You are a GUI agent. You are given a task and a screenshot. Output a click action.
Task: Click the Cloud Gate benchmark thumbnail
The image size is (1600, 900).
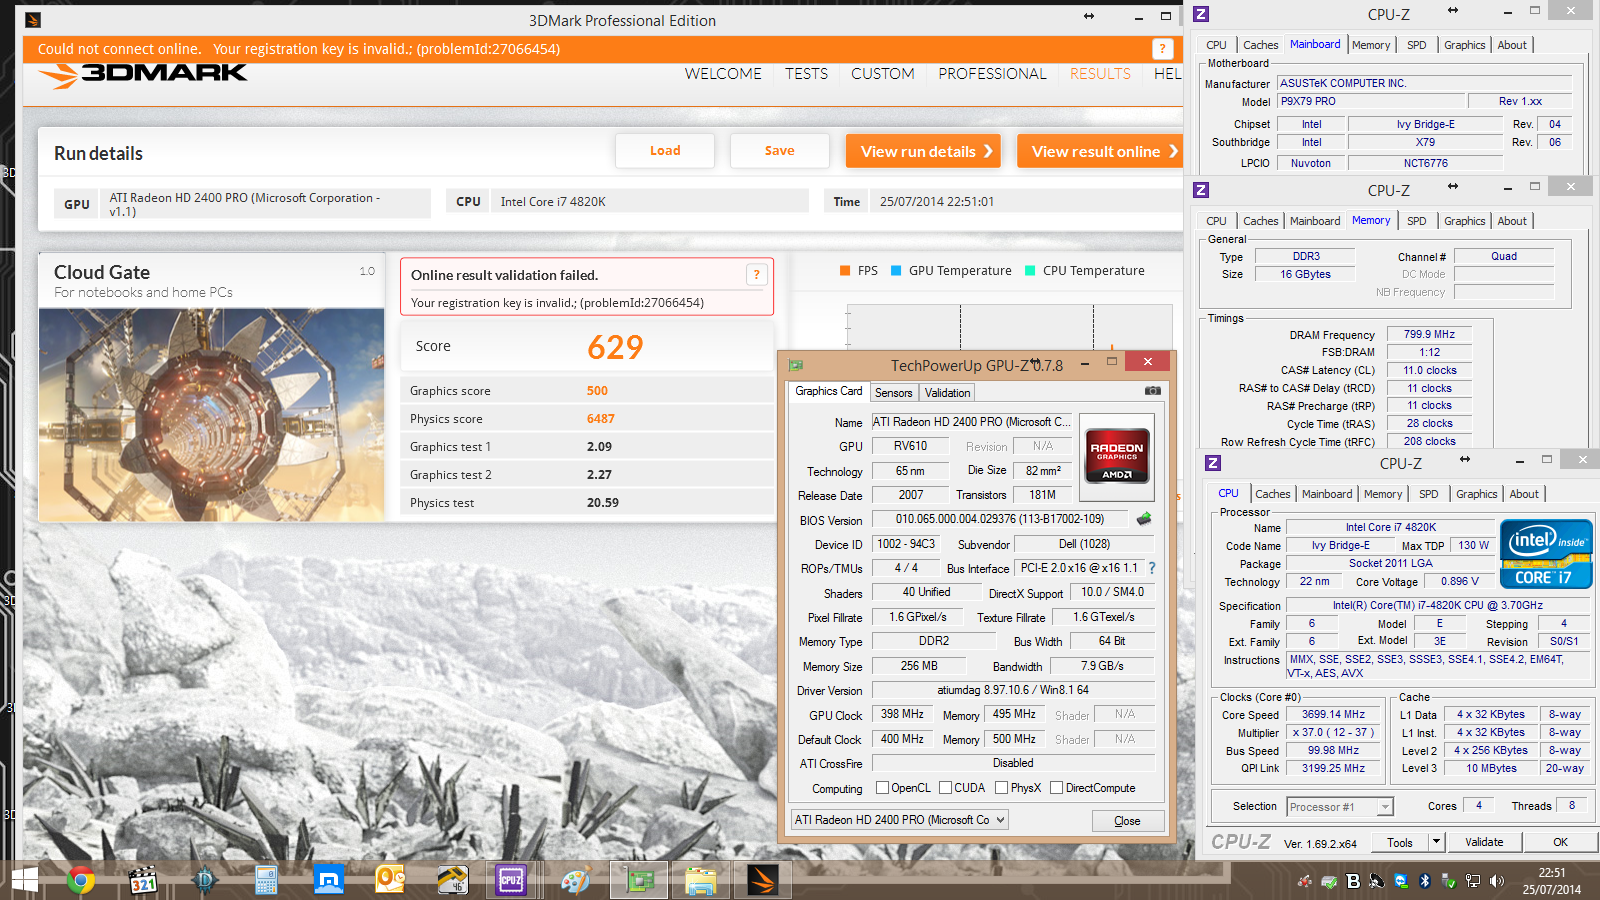(211, 415)
